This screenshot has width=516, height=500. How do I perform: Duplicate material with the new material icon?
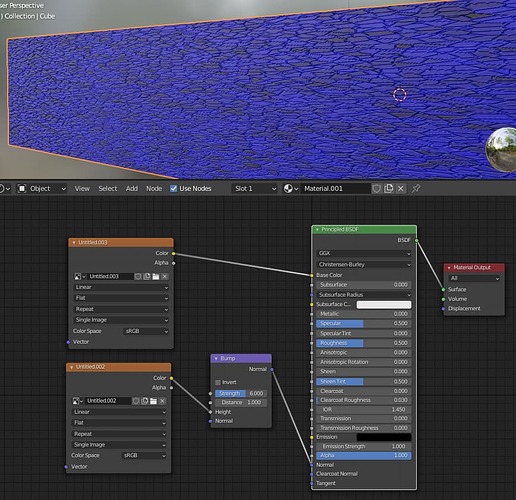coord(389,189)
